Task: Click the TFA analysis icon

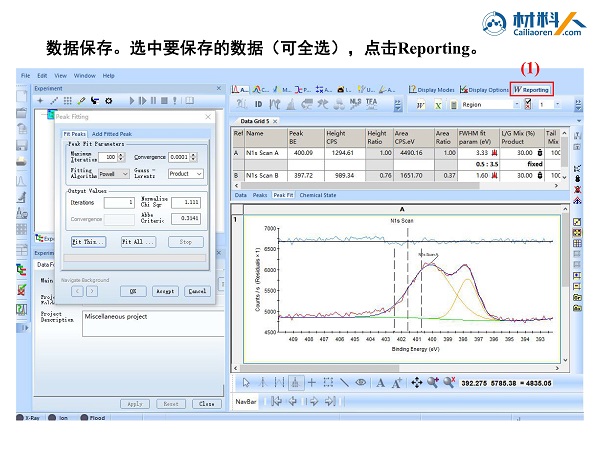Action: coord(371,104)
